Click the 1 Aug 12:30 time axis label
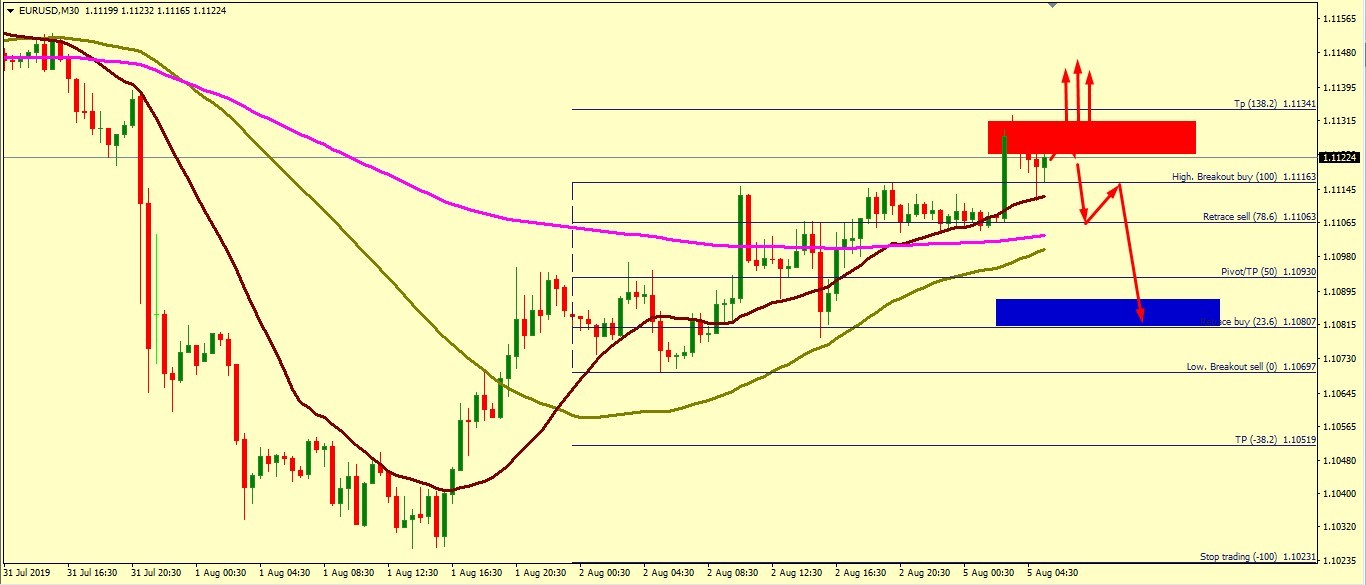This screenshot has height=585, width=1366. coord(412,574)
